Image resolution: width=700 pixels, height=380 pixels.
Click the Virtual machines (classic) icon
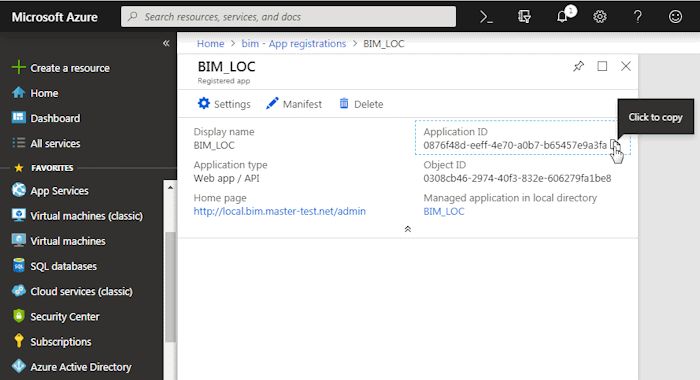point(19,215)
